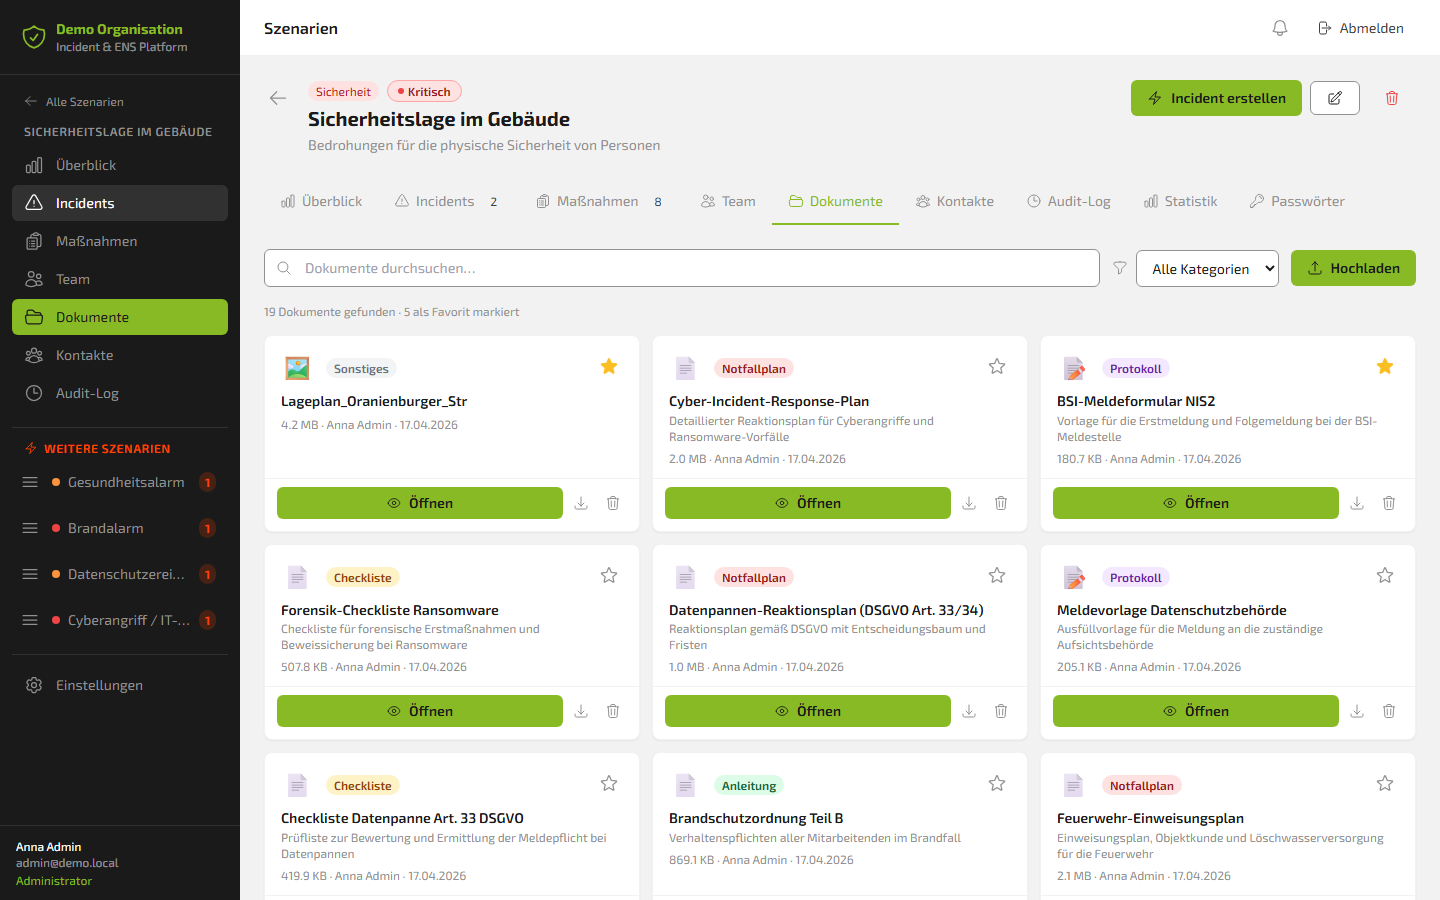Expand Datenschutzerei... scenario handle

tap(30, 574)
